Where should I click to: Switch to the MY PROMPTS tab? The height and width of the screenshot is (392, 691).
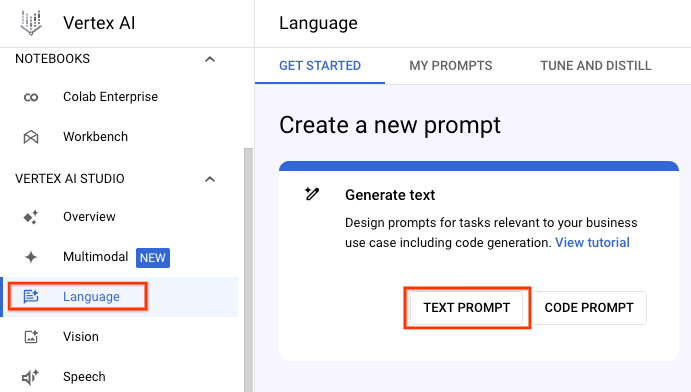(x=450, y=66)
